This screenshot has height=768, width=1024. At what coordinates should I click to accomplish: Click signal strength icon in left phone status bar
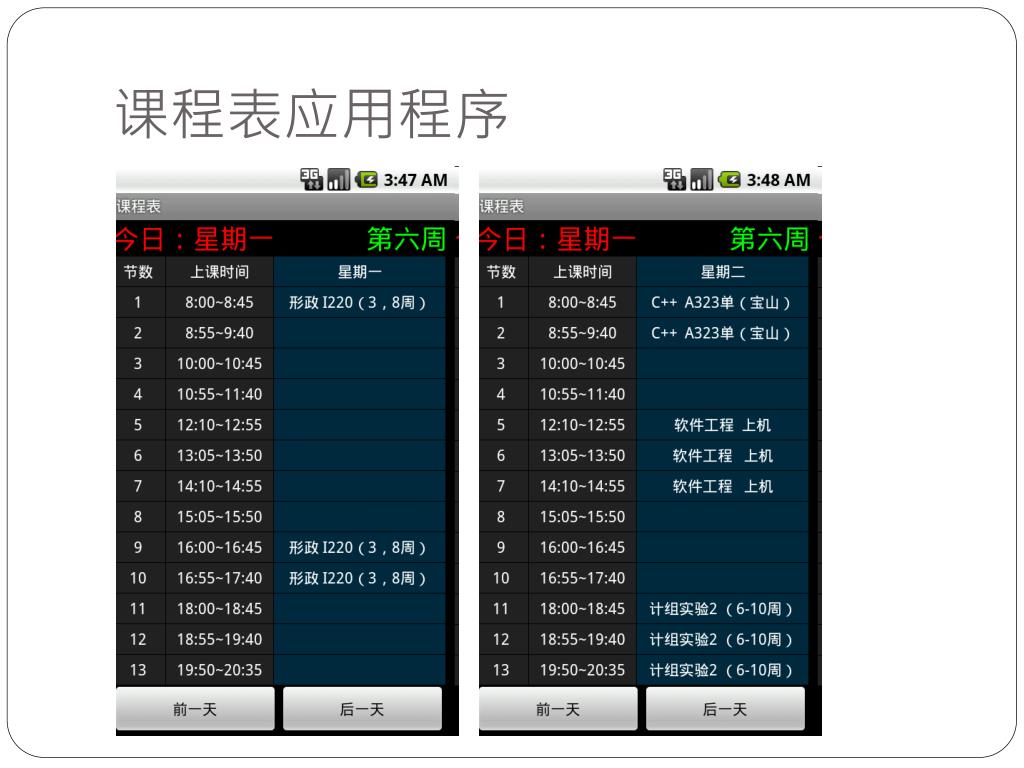coord(338,179)
